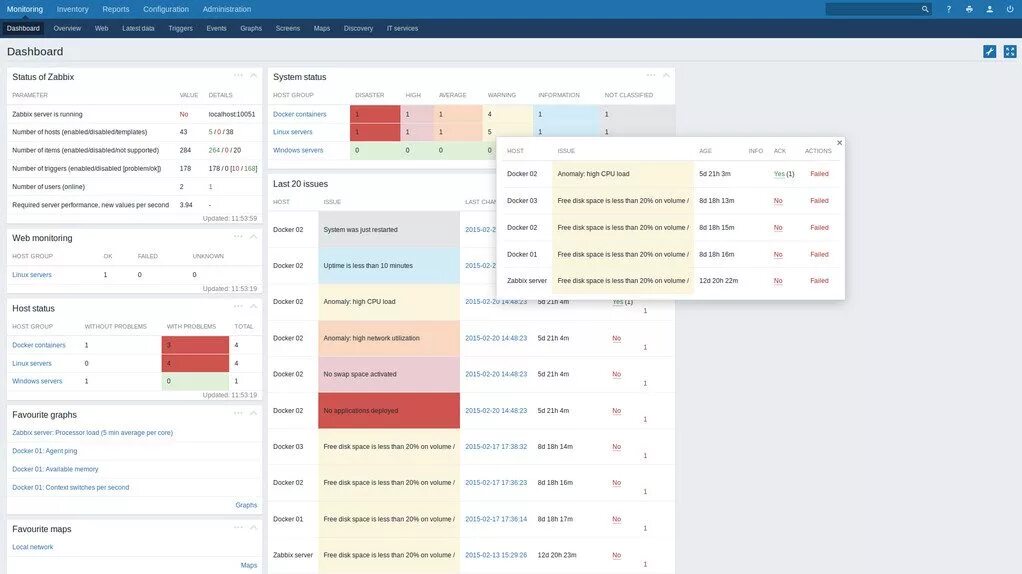Click 'Uptime is less than 10 minutes' cell
This screenshot has height=574, width=1022.
tap(389, 266)
